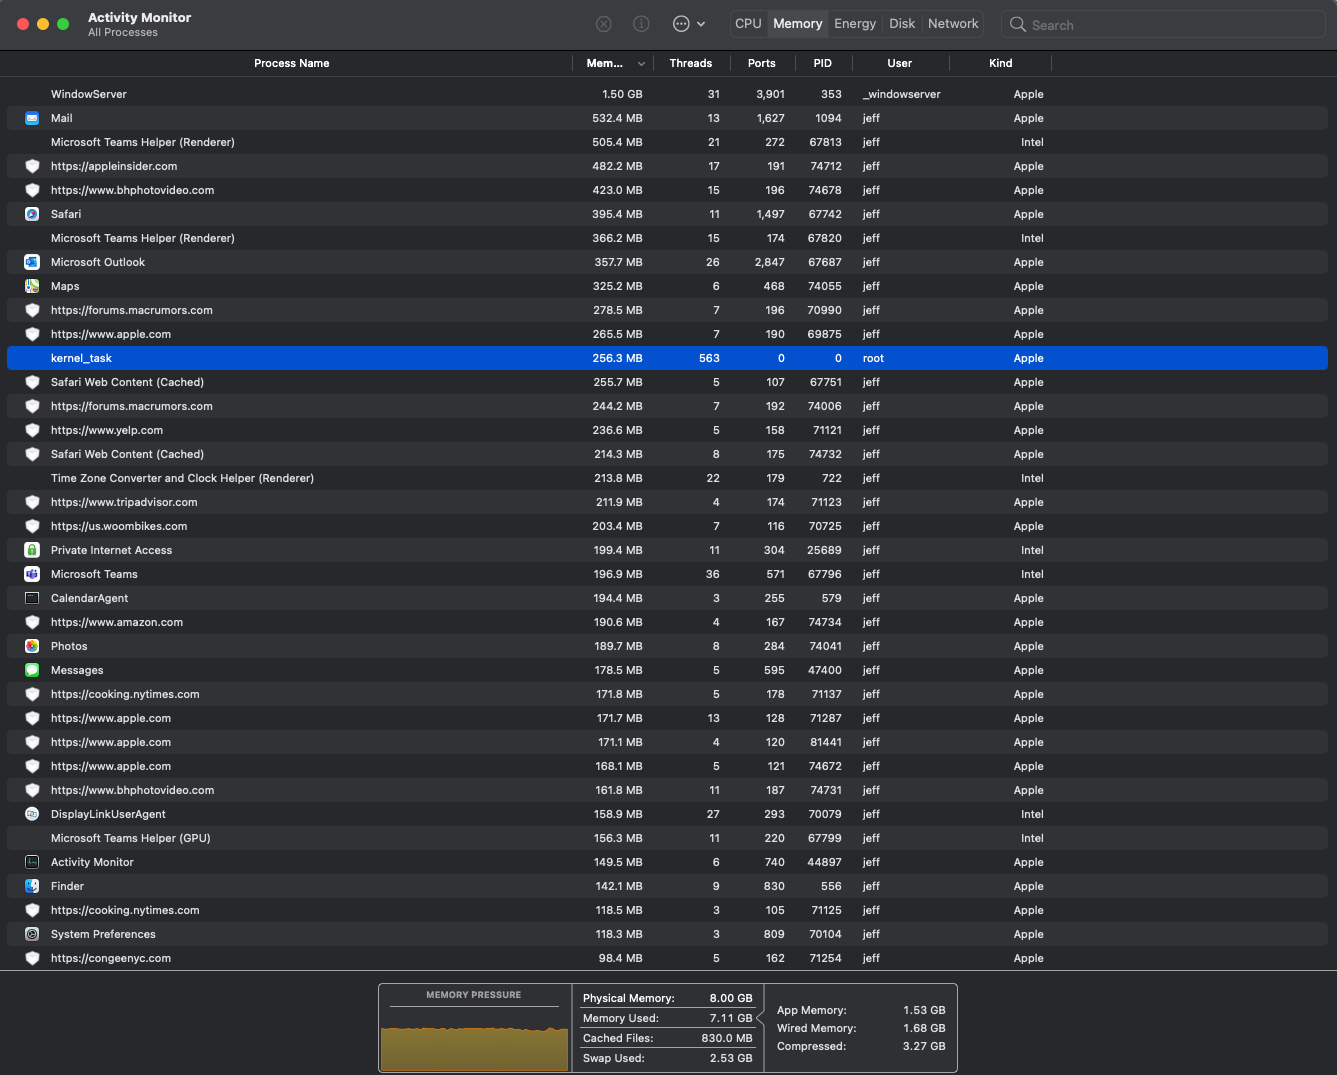1337x1075 pixels.
Task: Click the Private Internet Access lock icon
Action: [x=32, y=550]
